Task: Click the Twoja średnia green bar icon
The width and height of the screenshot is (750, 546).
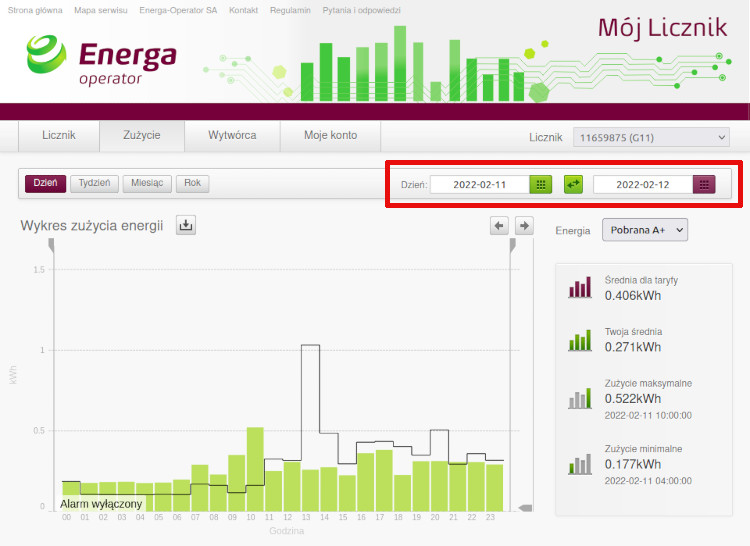Action: coord(580,339)
